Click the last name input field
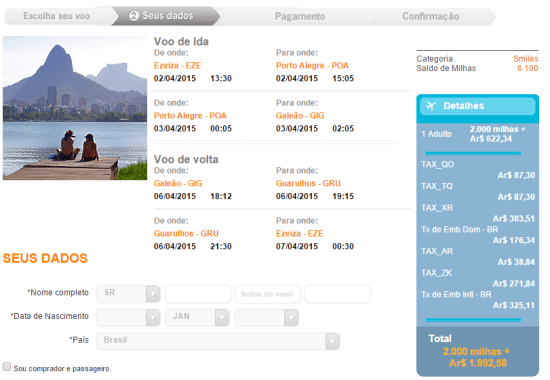Viewport: 550px width, 380px height. [337, 294]
